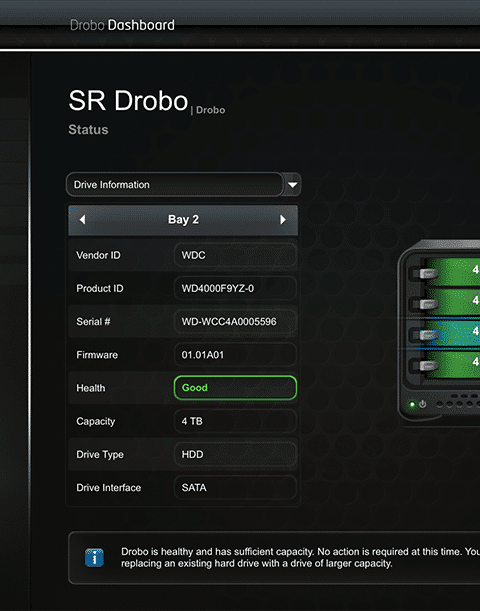Click the serial number WD-WCC4A0005596
This screenshot has height=611, width=480.
[235, 321]
